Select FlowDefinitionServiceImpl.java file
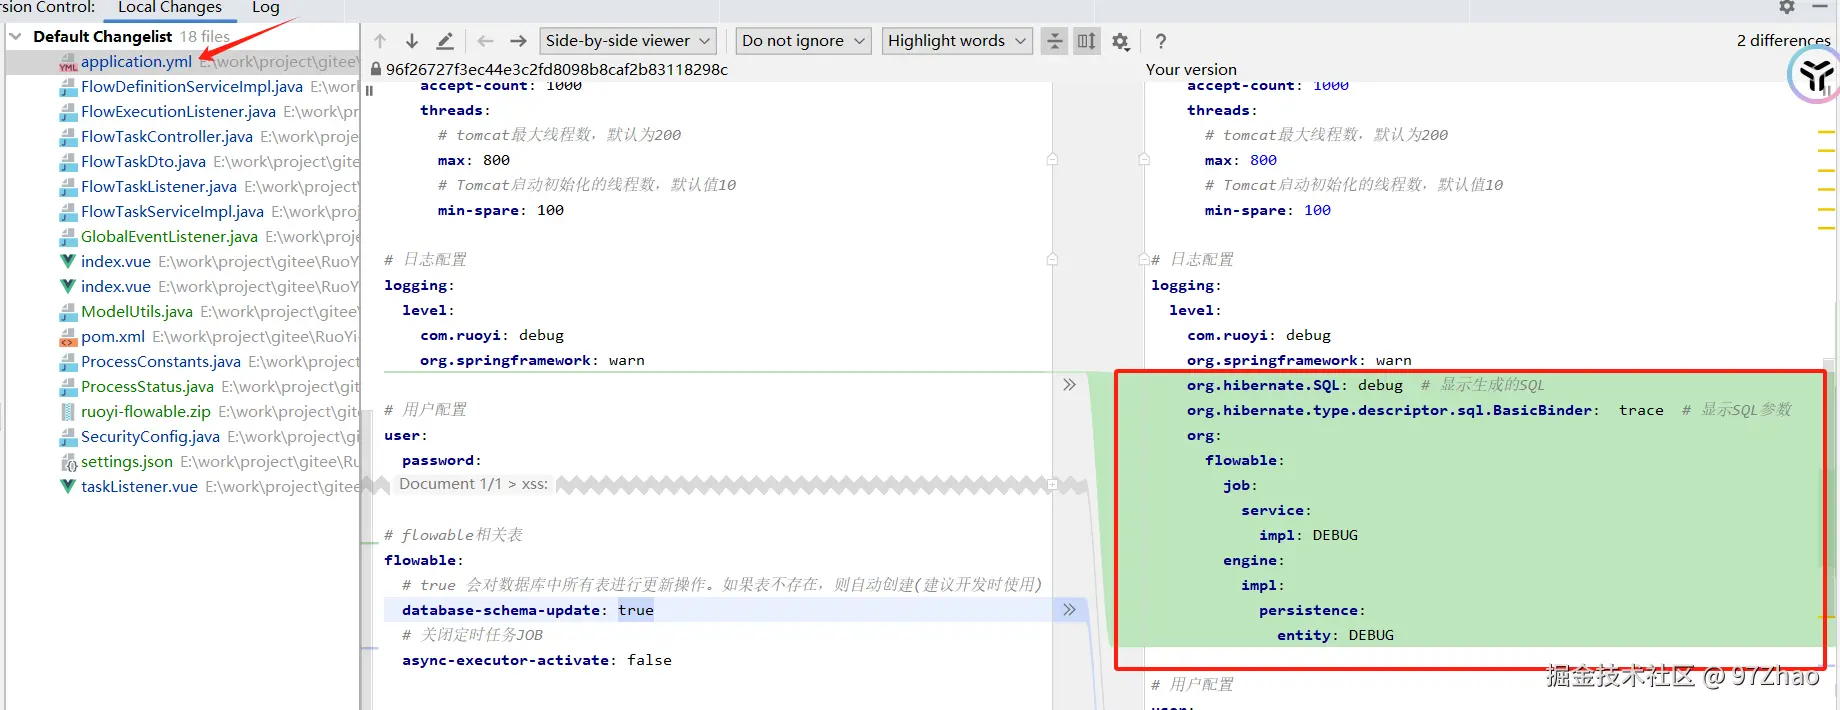1840x710 pixels. [192, 86]
